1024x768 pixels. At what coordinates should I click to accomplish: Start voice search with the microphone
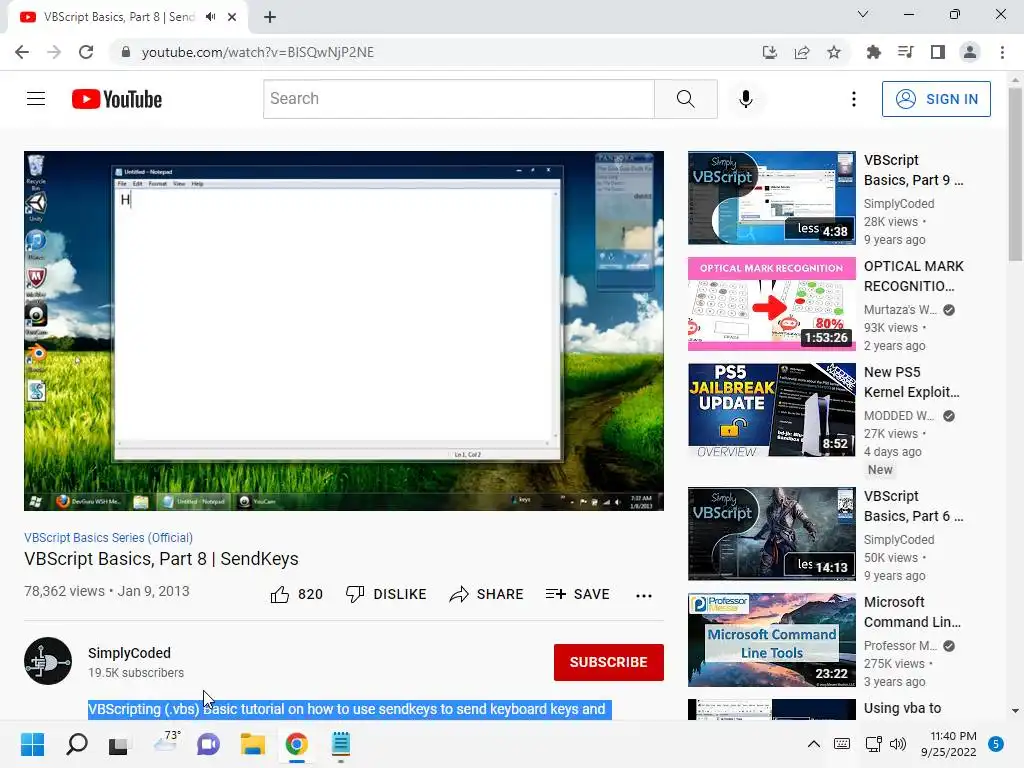coord(746,99)
